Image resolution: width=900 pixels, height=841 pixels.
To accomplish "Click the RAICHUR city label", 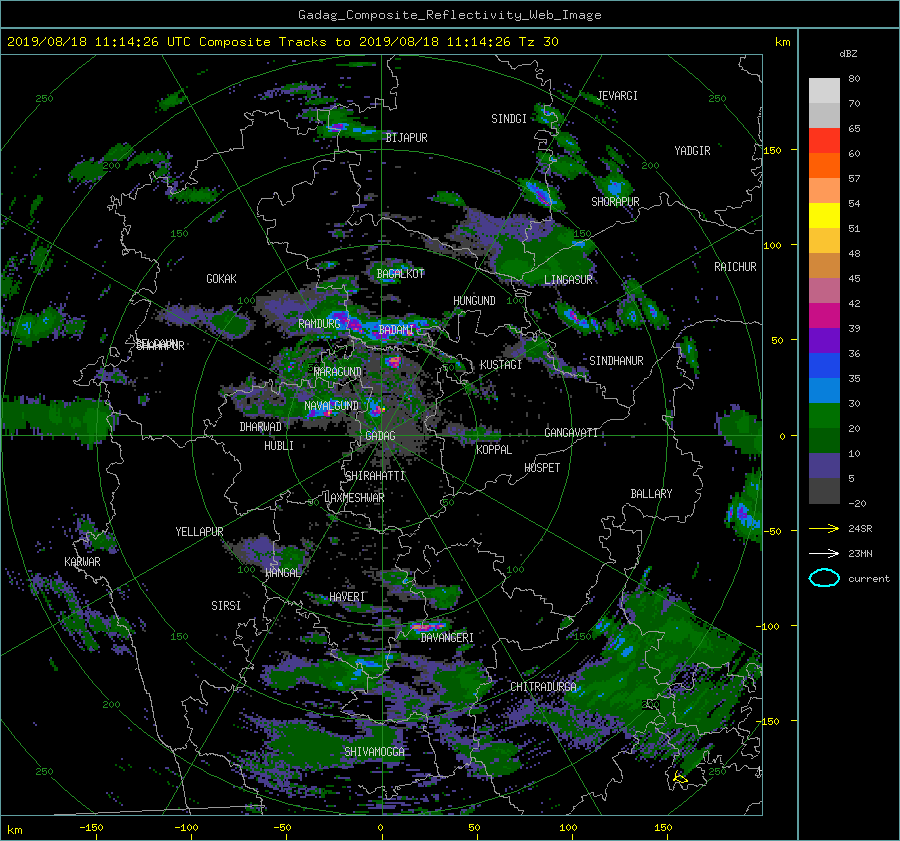I will [x=735, y=267].
